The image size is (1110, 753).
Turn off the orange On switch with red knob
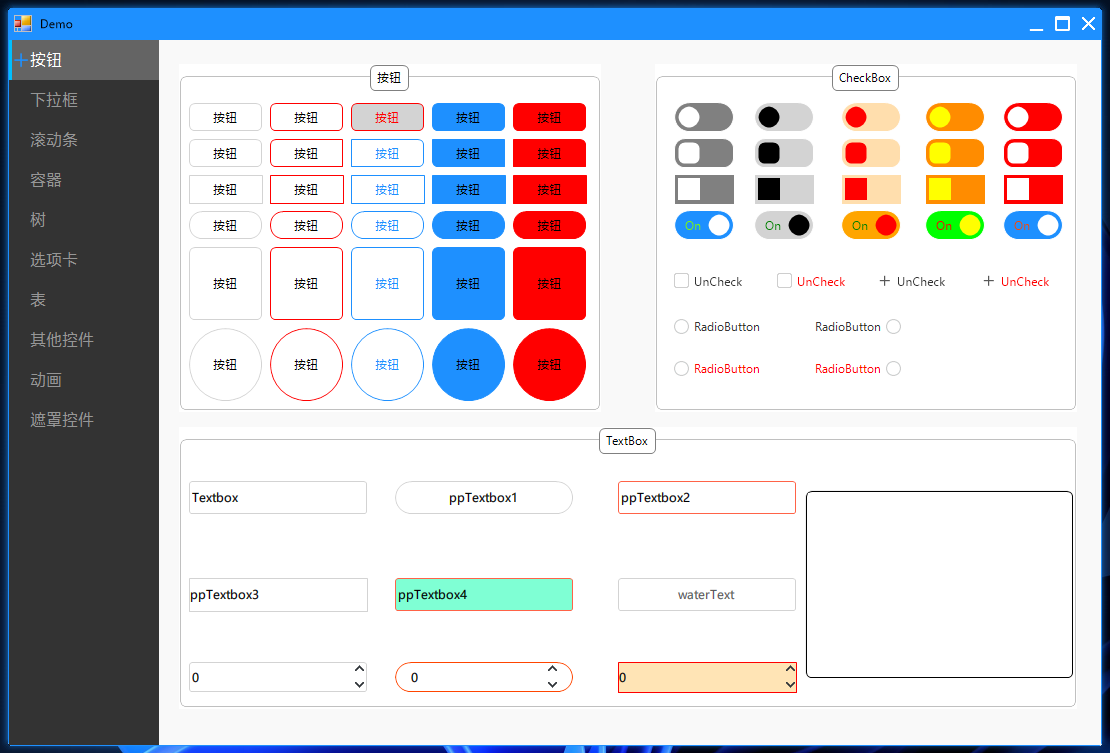(x=871, y=225)
